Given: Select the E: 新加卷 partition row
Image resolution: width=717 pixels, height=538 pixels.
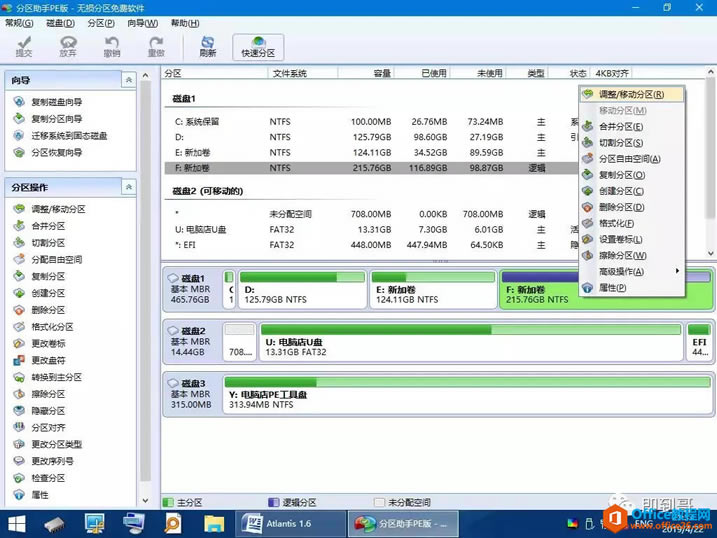Looking at the screenshot, I should pyautogui.click(x=371, y=153).
